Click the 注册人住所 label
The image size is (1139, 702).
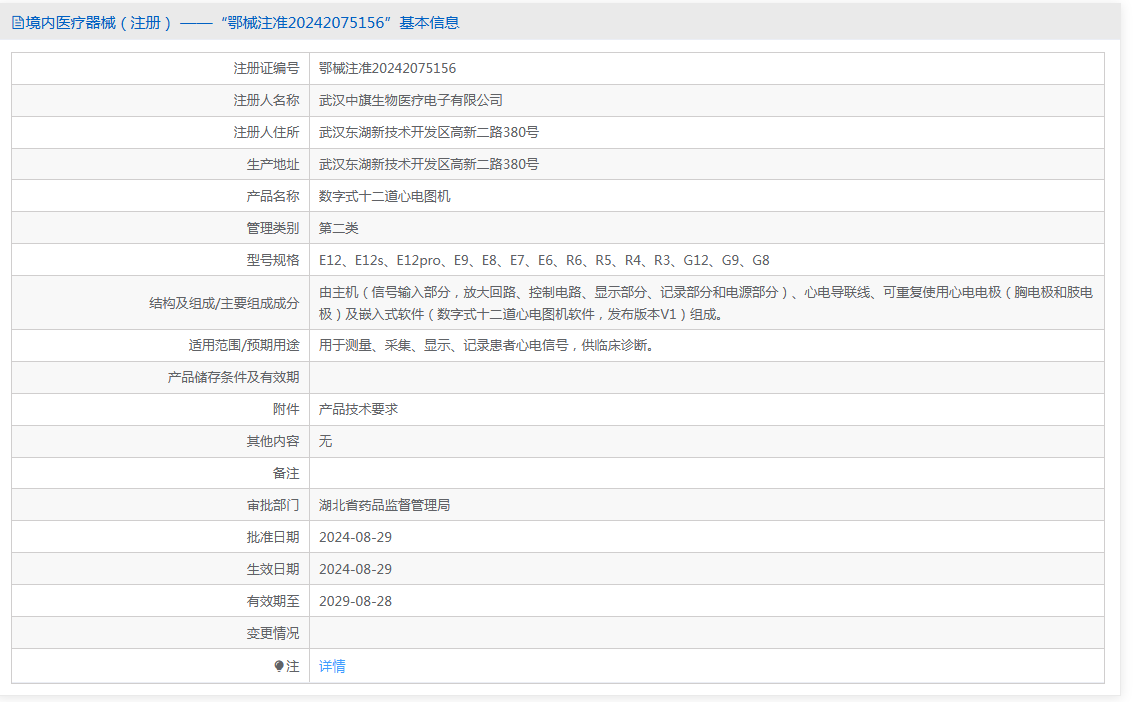pyautogui.click(x=266, y=132)
